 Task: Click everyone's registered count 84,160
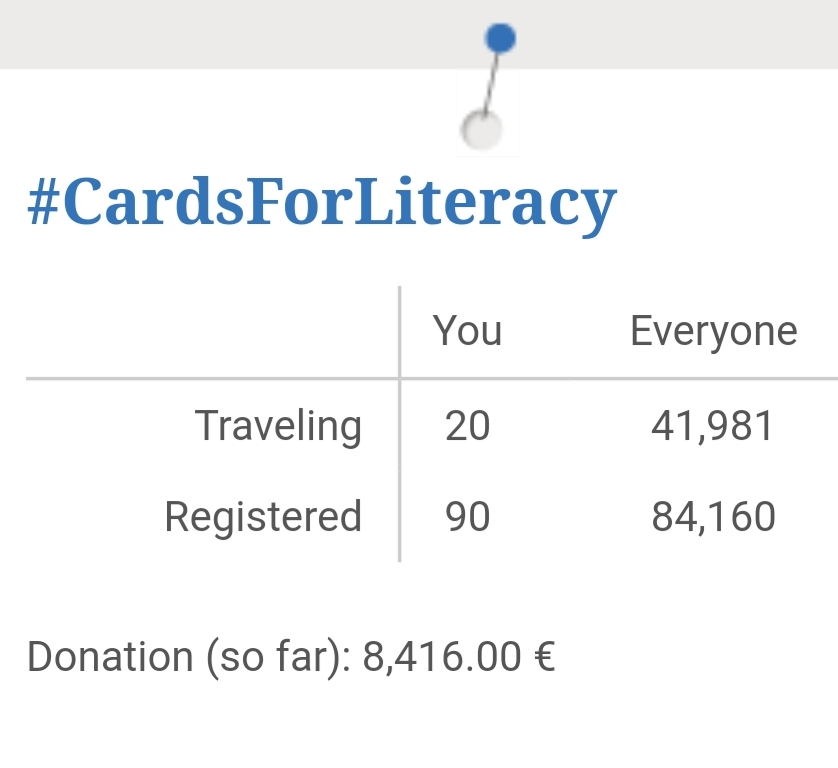(713, 517)
